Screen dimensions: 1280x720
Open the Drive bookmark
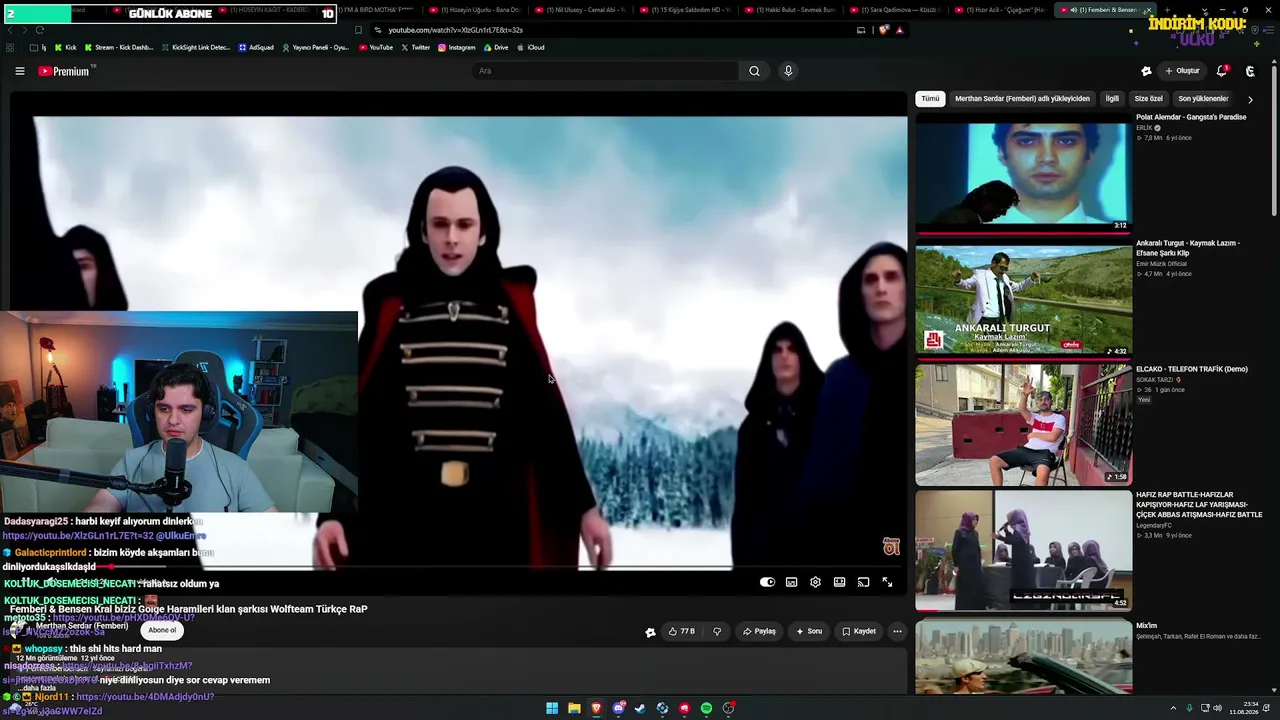496,47
